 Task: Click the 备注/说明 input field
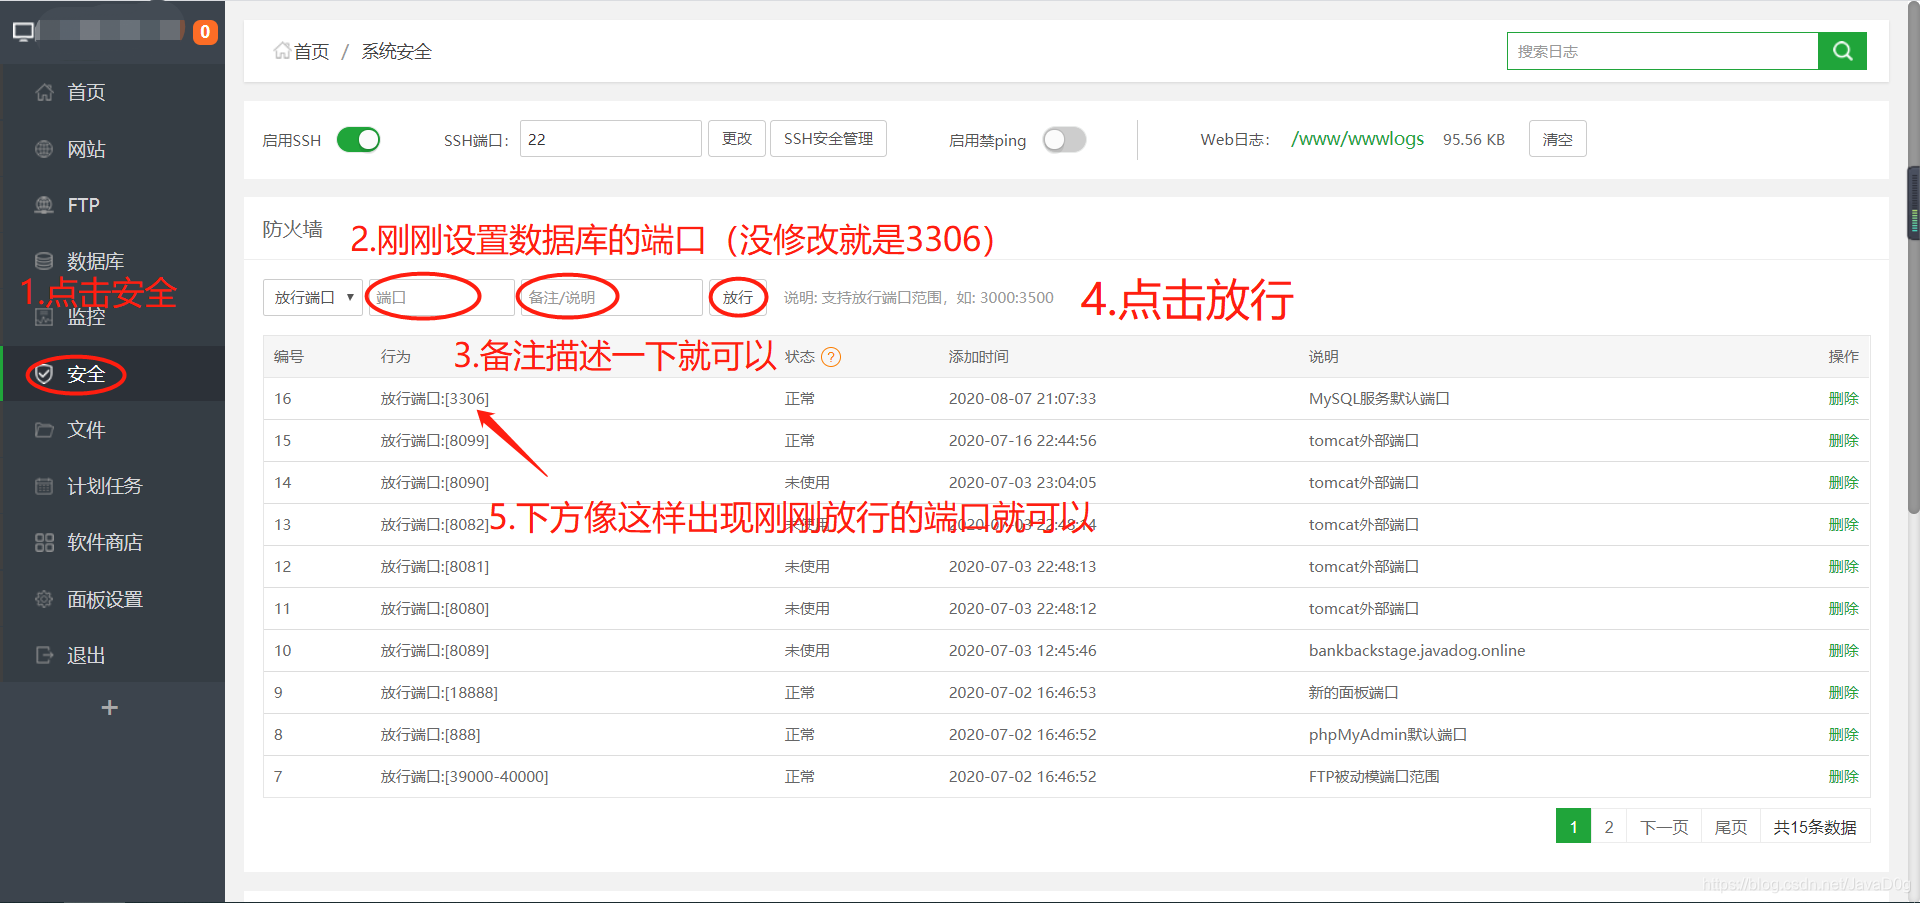click(x=611, y=297)
